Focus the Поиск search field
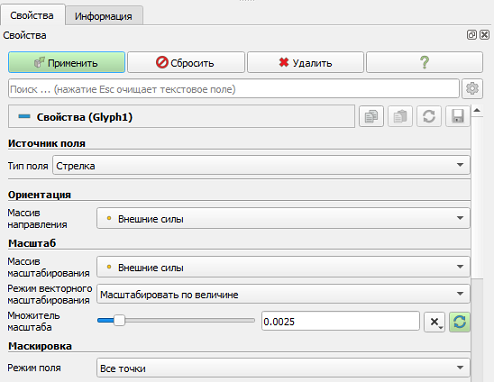494x382 pixels. click(x=234, y=89)
